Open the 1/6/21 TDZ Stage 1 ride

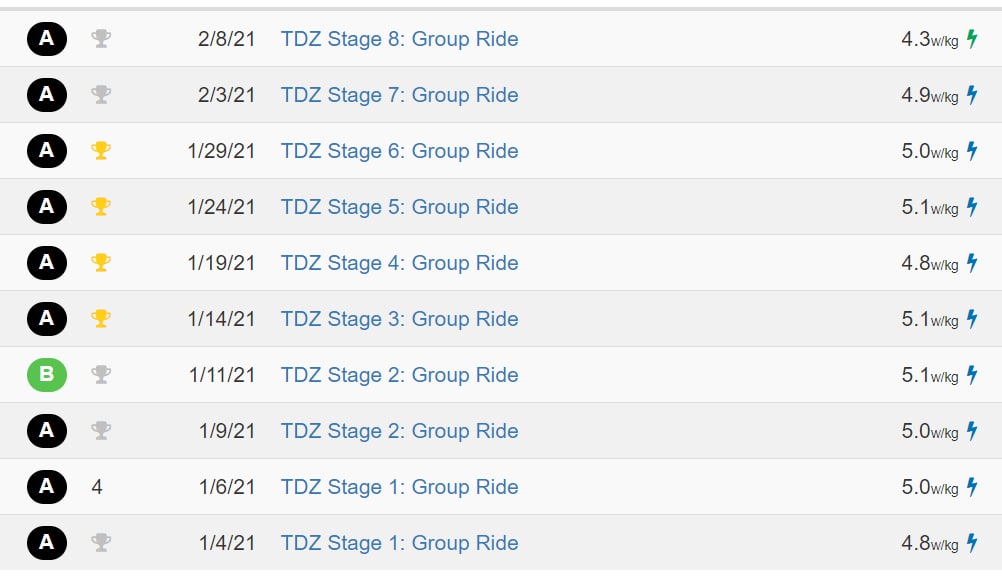click(x=399, y=487)
